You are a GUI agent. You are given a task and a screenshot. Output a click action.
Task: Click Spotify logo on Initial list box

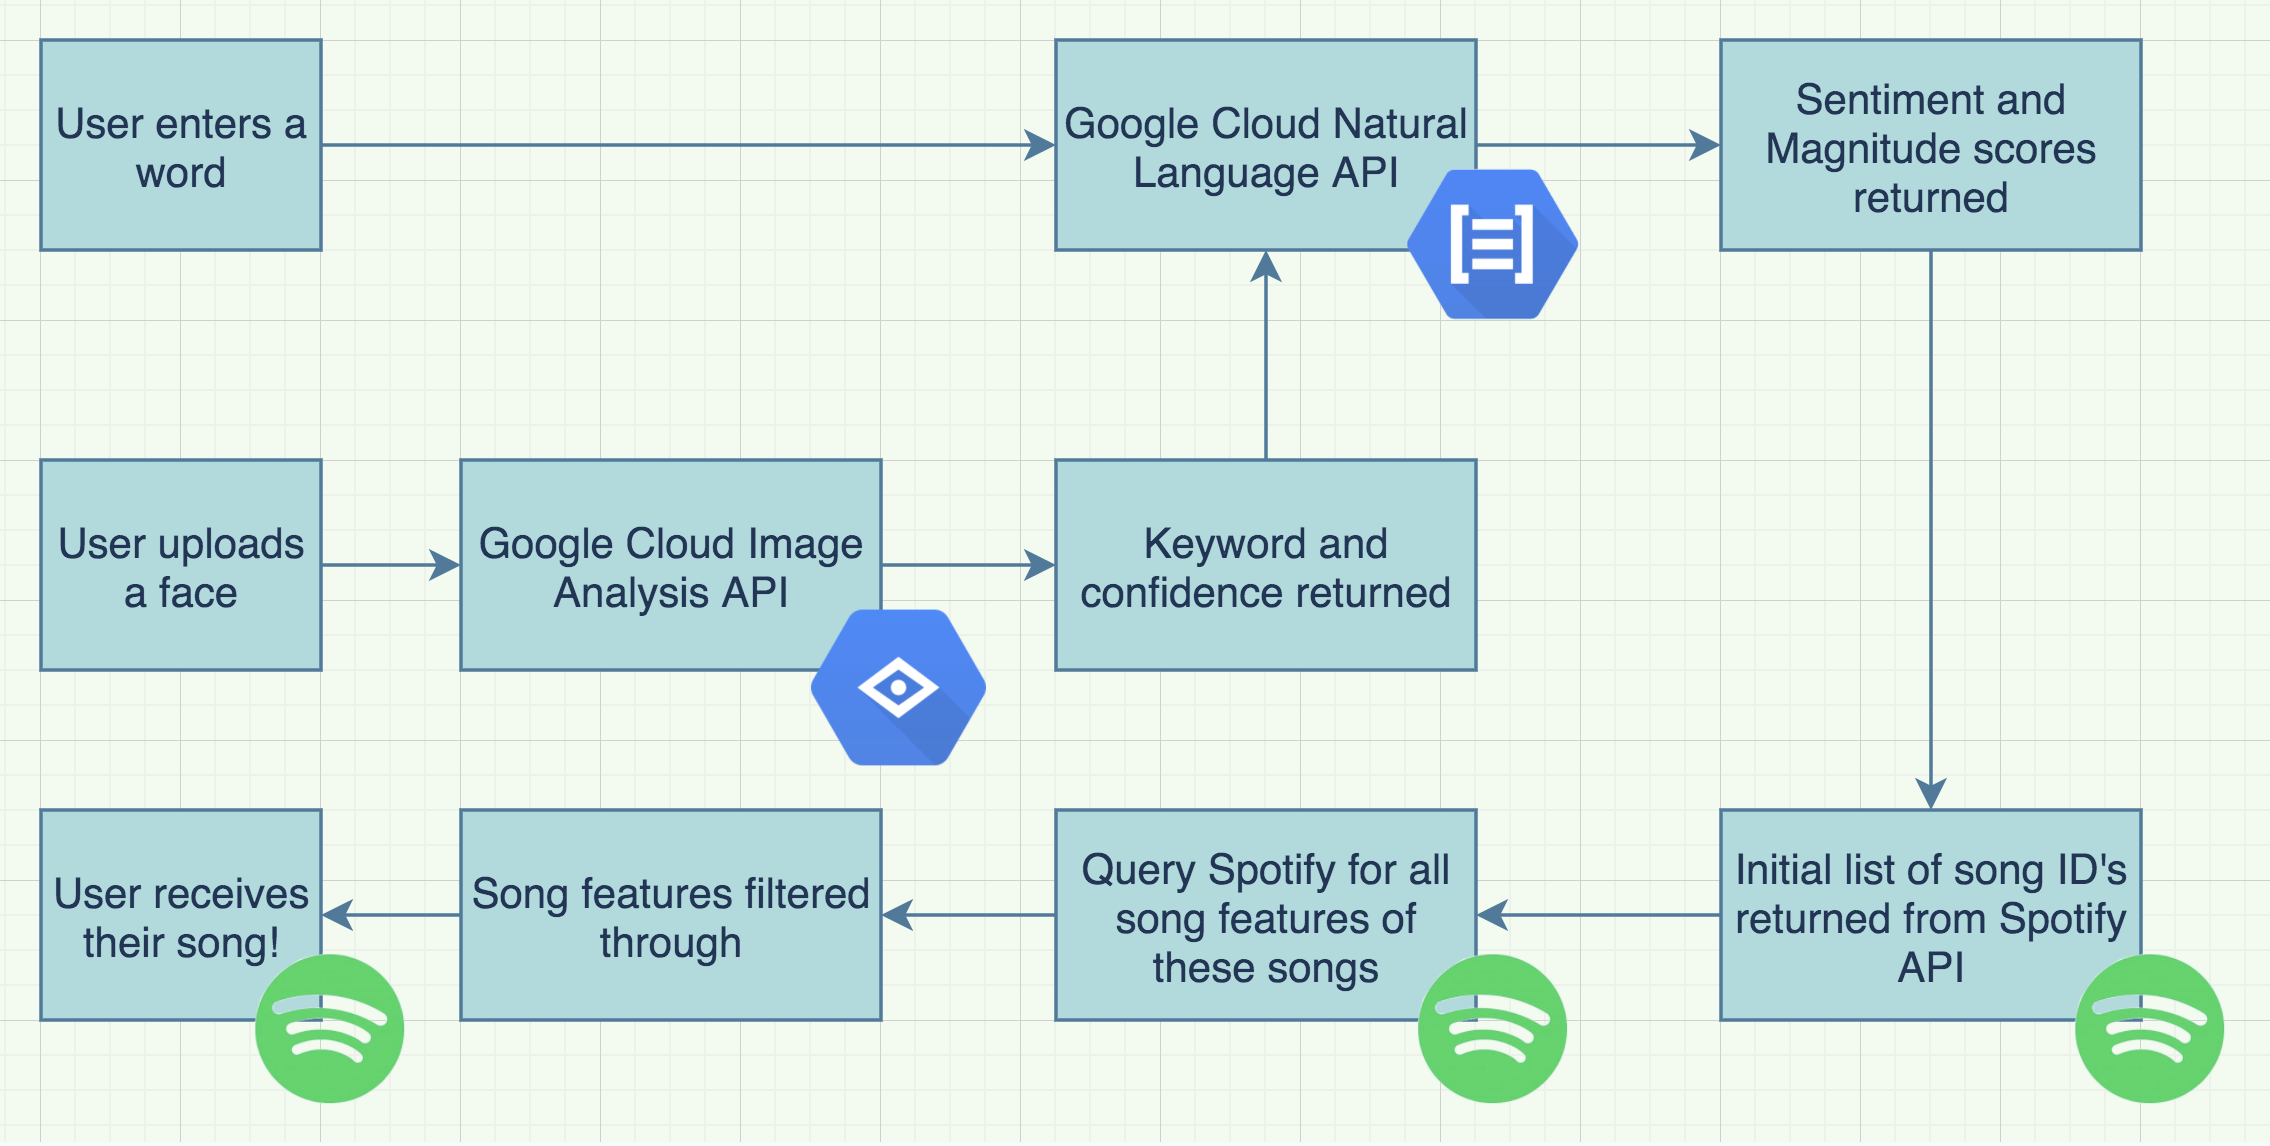coord(2149,1028)
